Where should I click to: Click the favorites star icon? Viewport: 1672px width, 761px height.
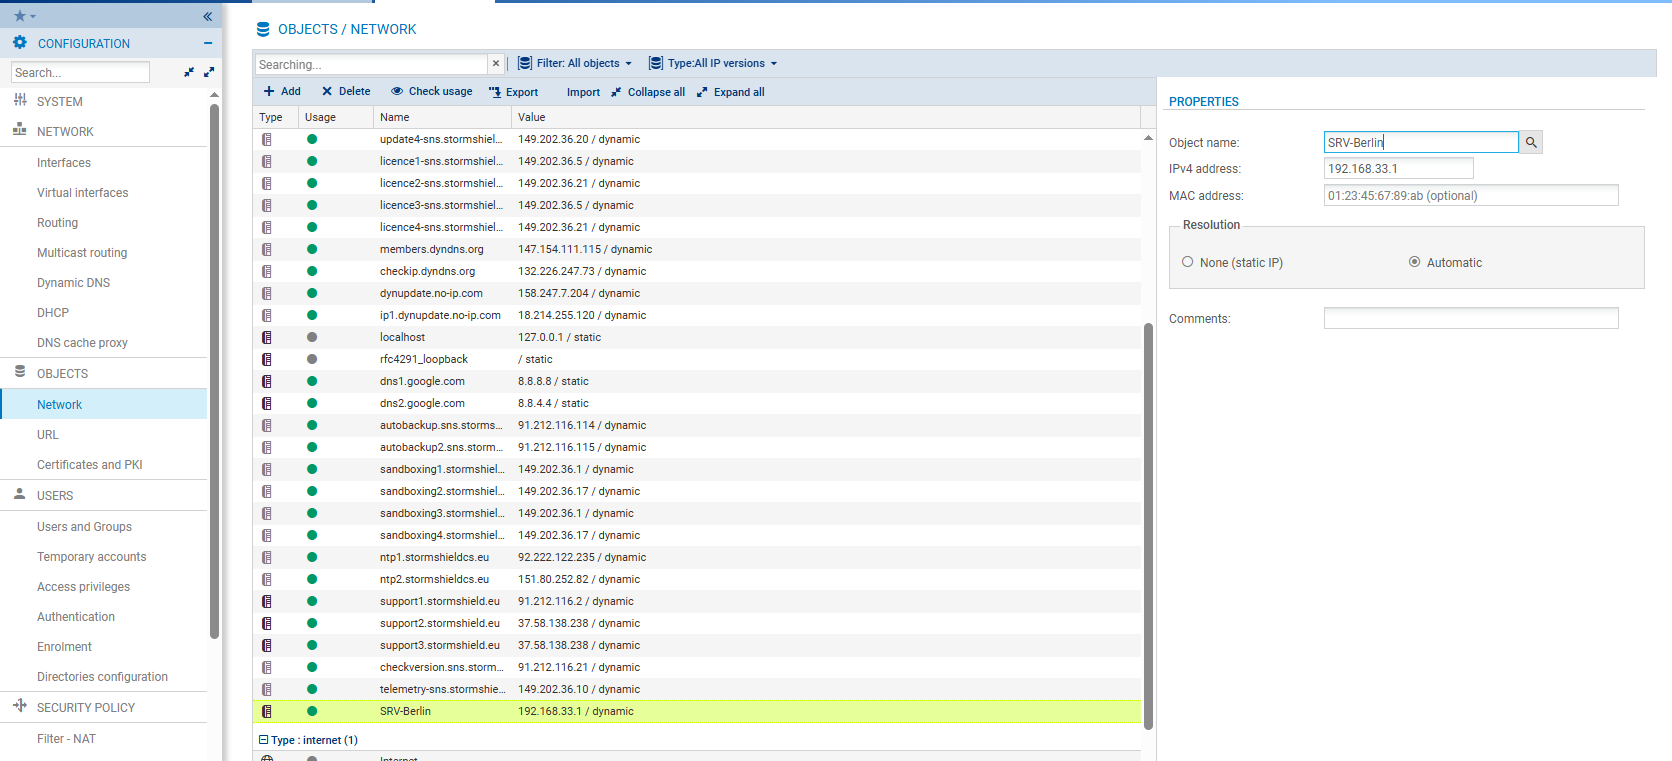tap(20, 16)
